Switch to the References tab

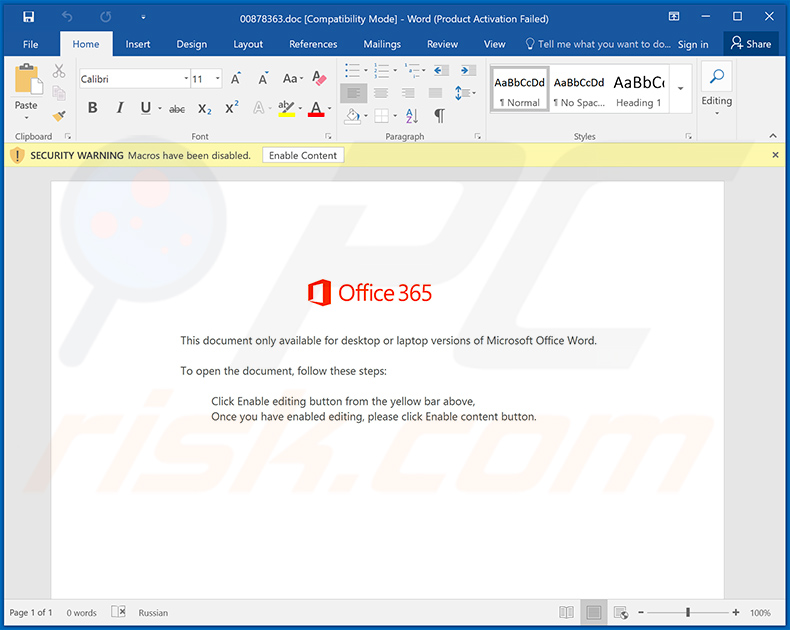[313, 44]
